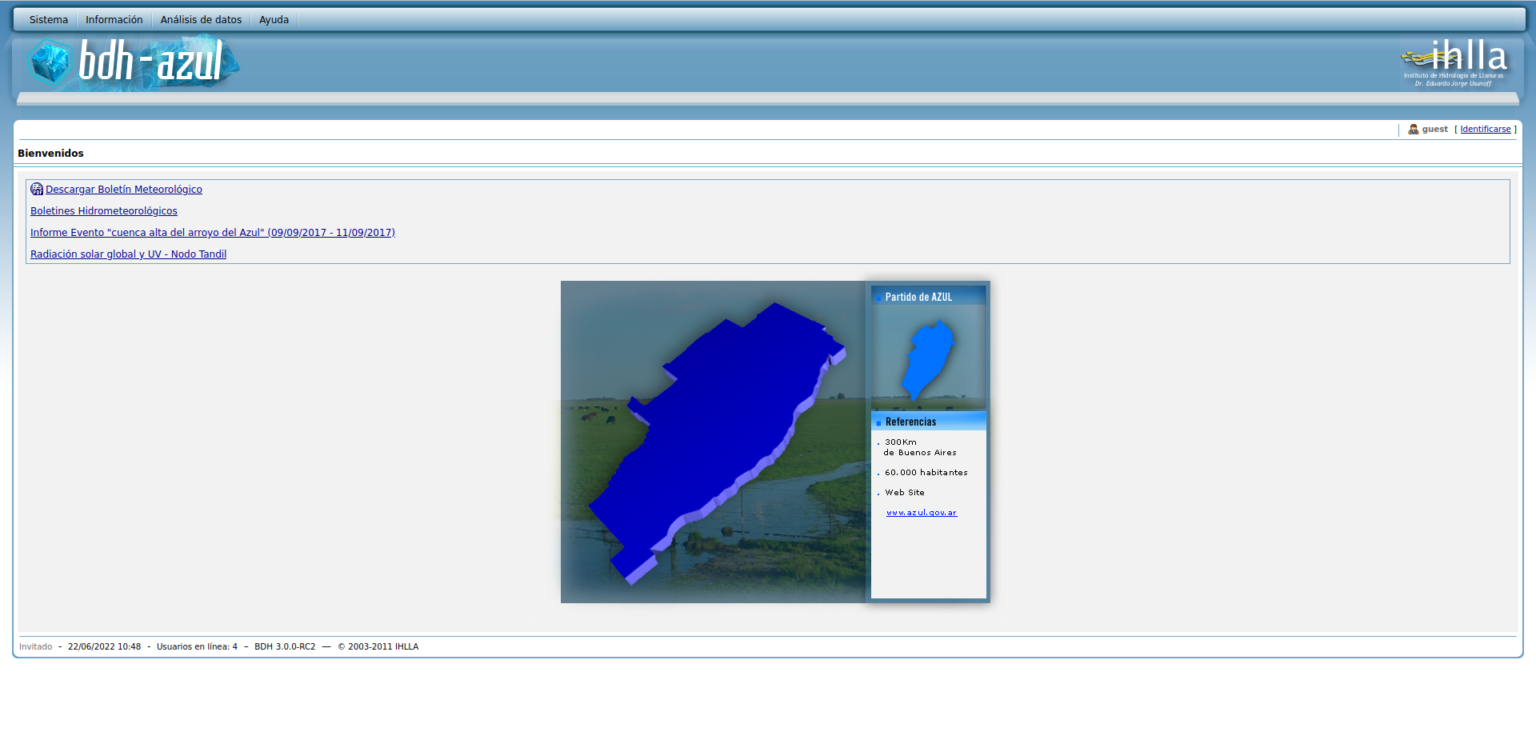Click the Invitado label in the status bar
The height and width of the screenshot is (752, 1536).
tap(35, 646)
